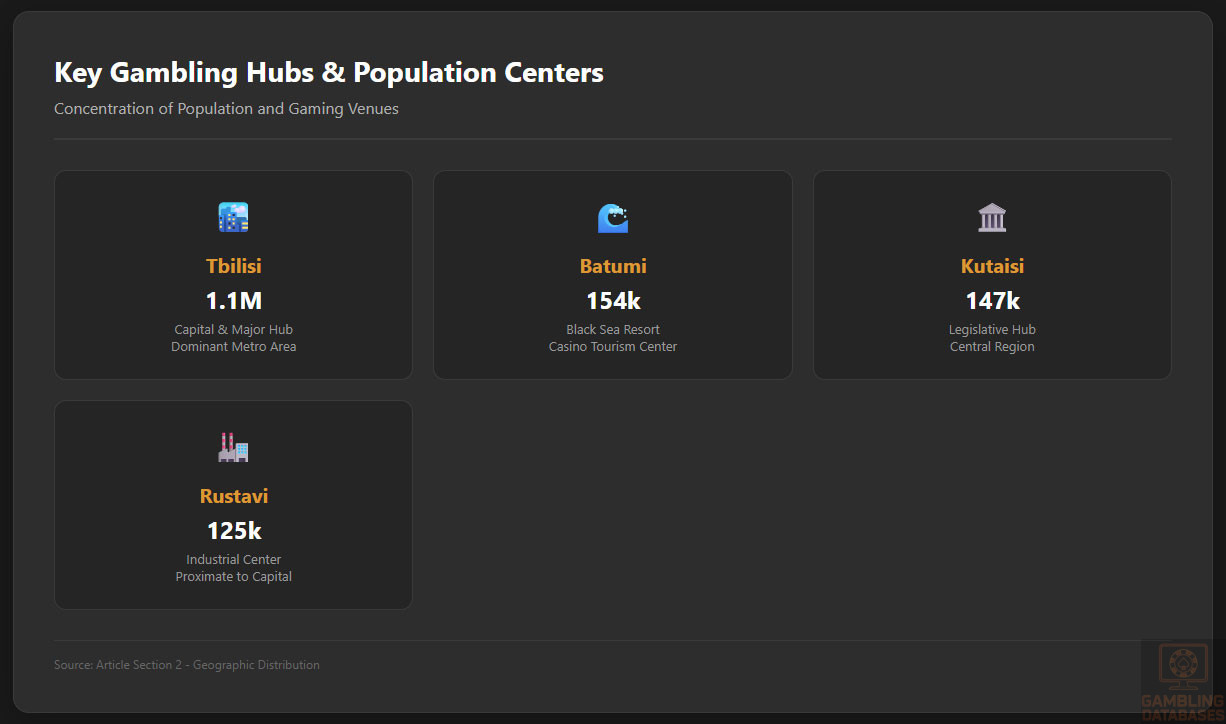Click the Batumi ocean wave icon
Viewport: 1226px width, 724px height.
pos(613,218)
